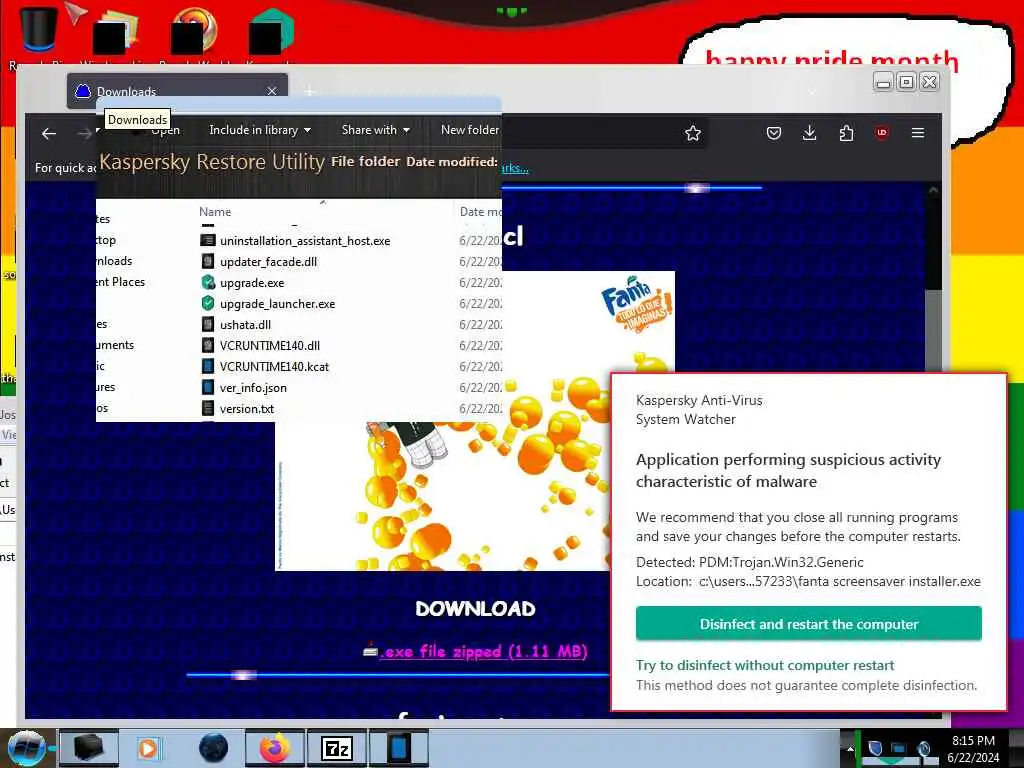Open the Windows Start orb
Image resolution: width=1024 pixels, height=768 pixels.
tap(26, 748)
